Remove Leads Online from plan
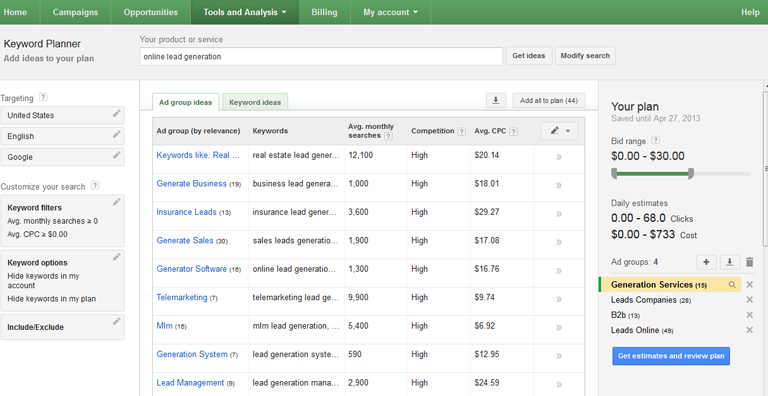Screen dimensions: 768x396 [749, 330]
